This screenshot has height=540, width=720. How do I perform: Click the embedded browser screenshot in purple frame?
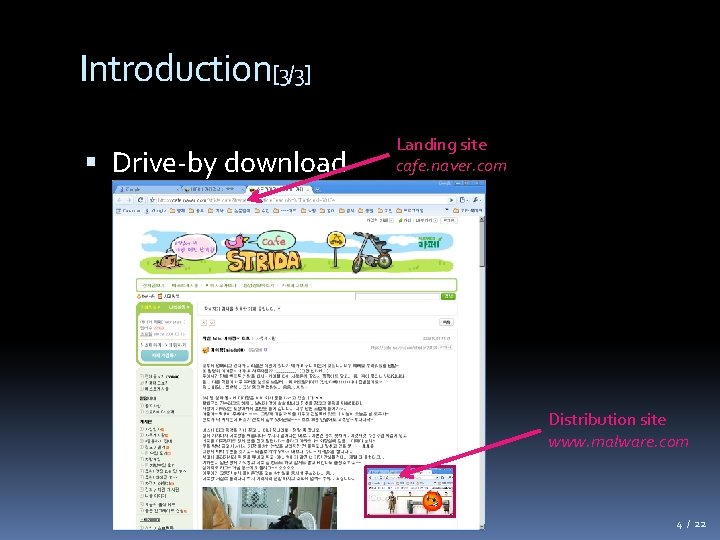(410, 491)
